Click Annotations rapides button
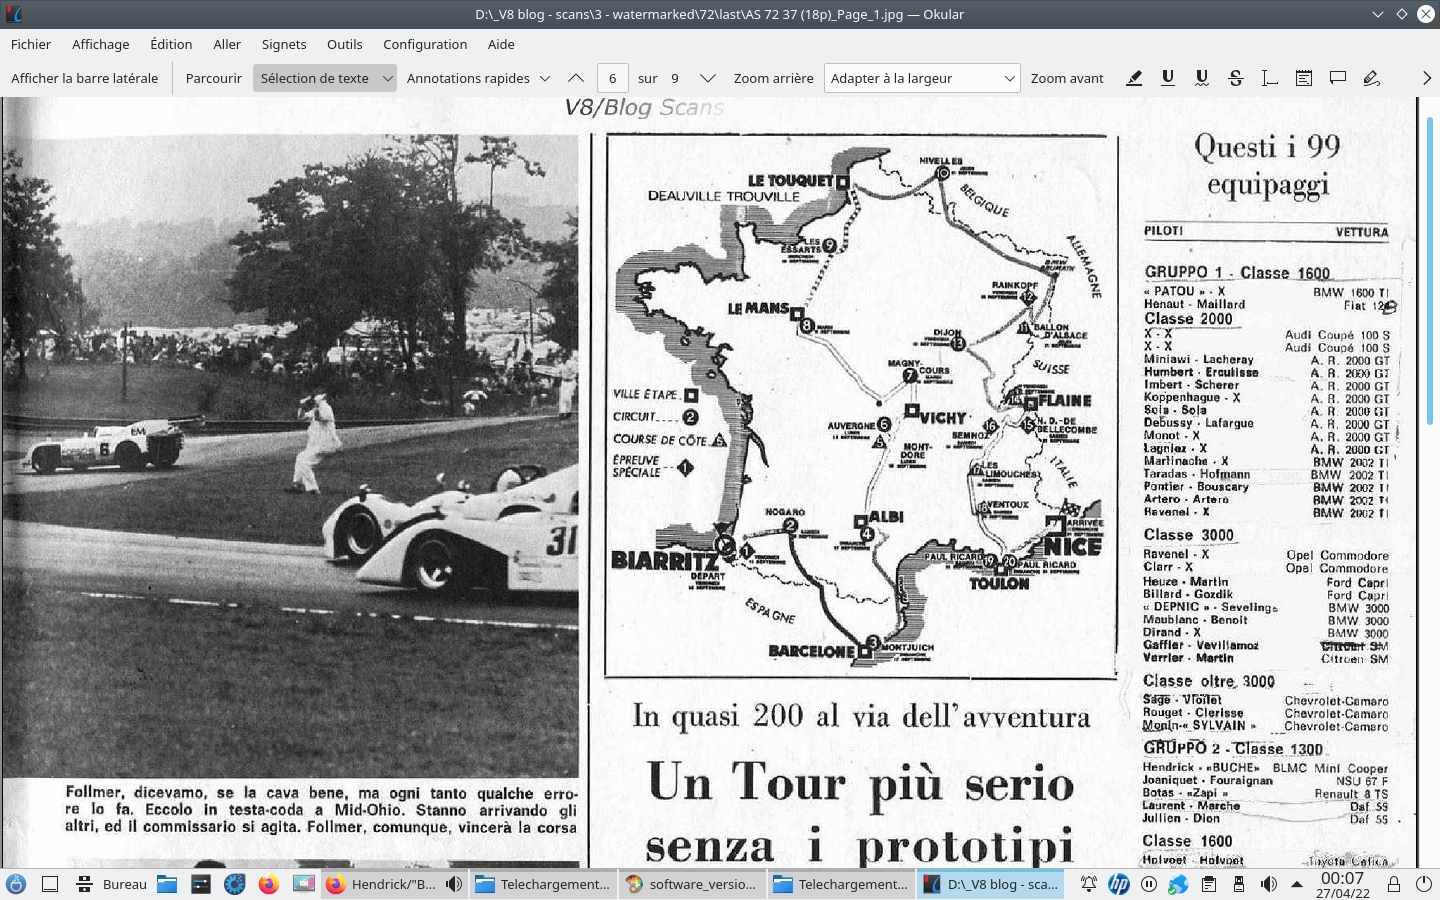 coord(468,78)
